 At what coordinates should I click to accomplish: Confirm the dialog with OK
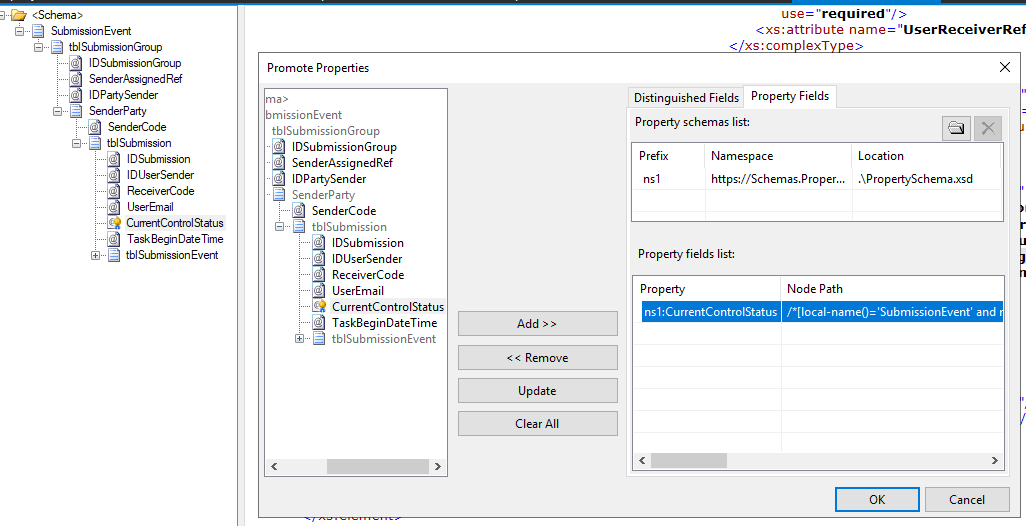pyautogui.click(x=877, y=499)
